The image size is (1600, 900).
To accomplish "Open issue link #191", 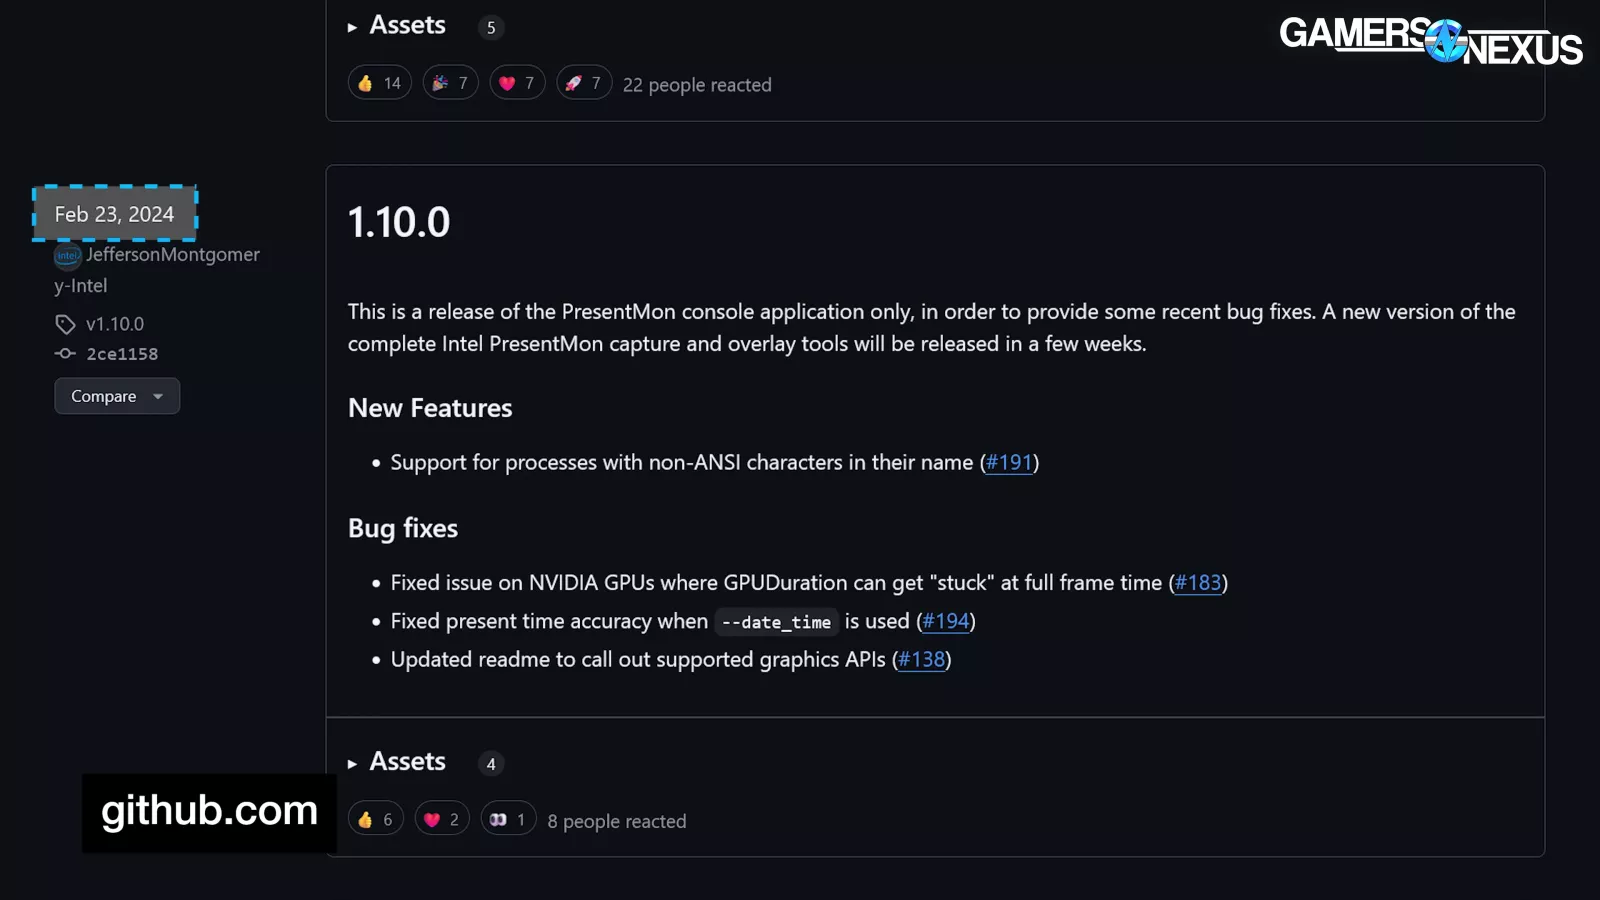I will (1008, 463).
